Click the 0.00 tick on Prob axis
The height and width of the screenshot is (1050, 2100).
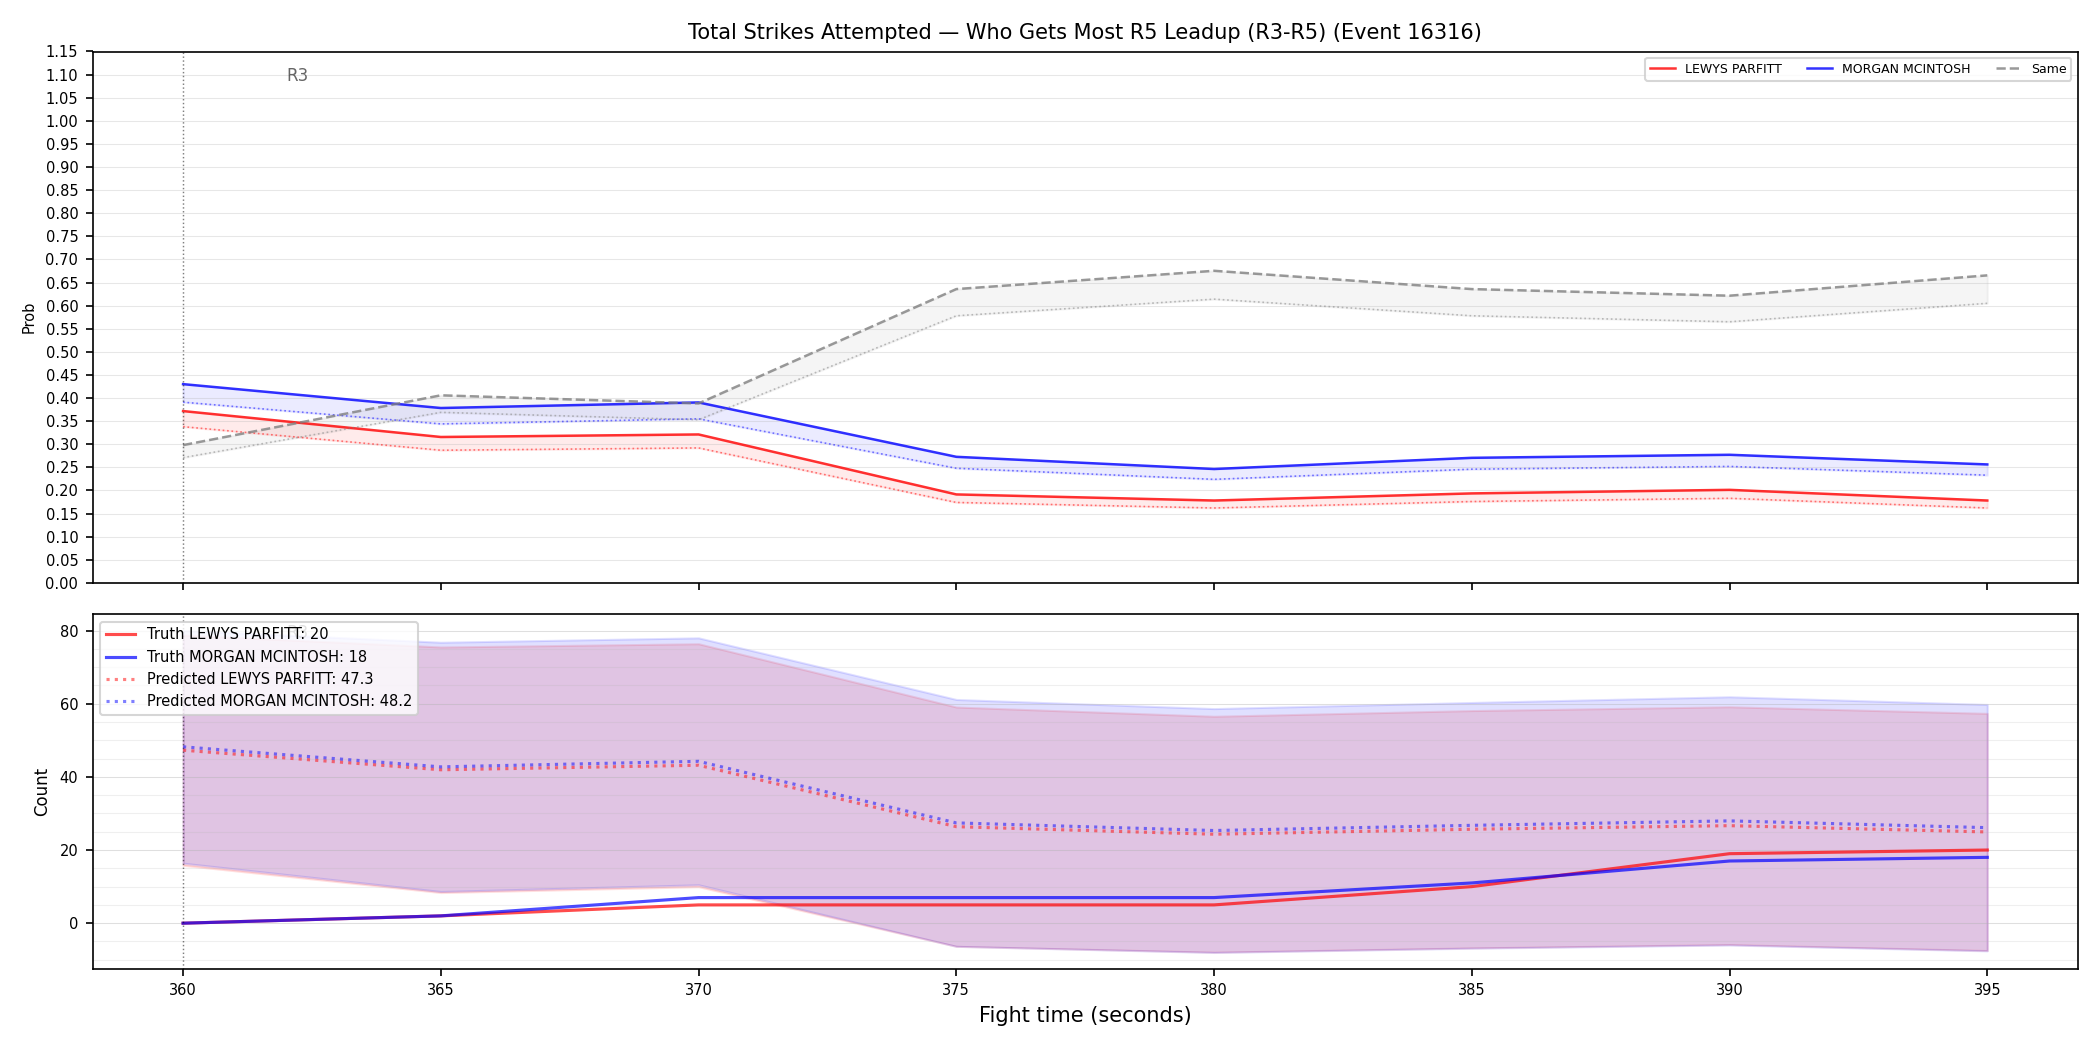pyautogui.click(x=62, y=583)
